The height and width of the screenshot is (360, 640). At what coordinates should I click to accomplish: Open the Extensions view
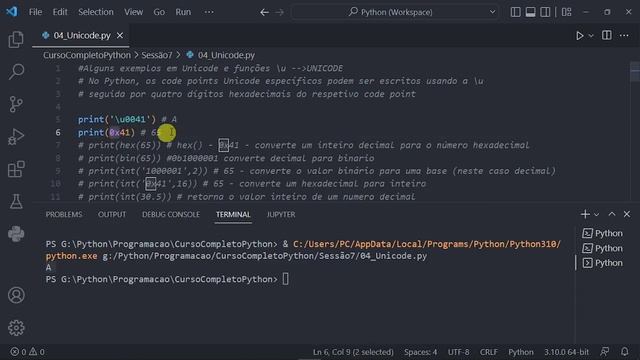pos(16,169)
